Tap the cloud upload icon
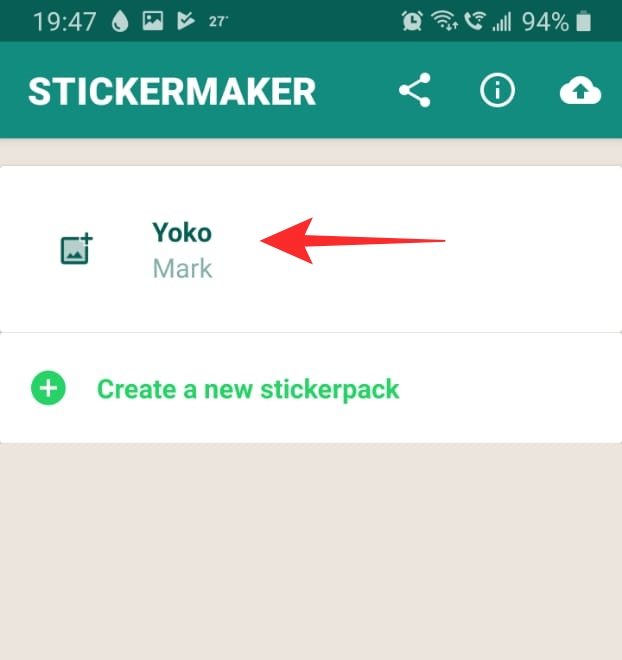 pyautogui.click(x=580, y=90)
